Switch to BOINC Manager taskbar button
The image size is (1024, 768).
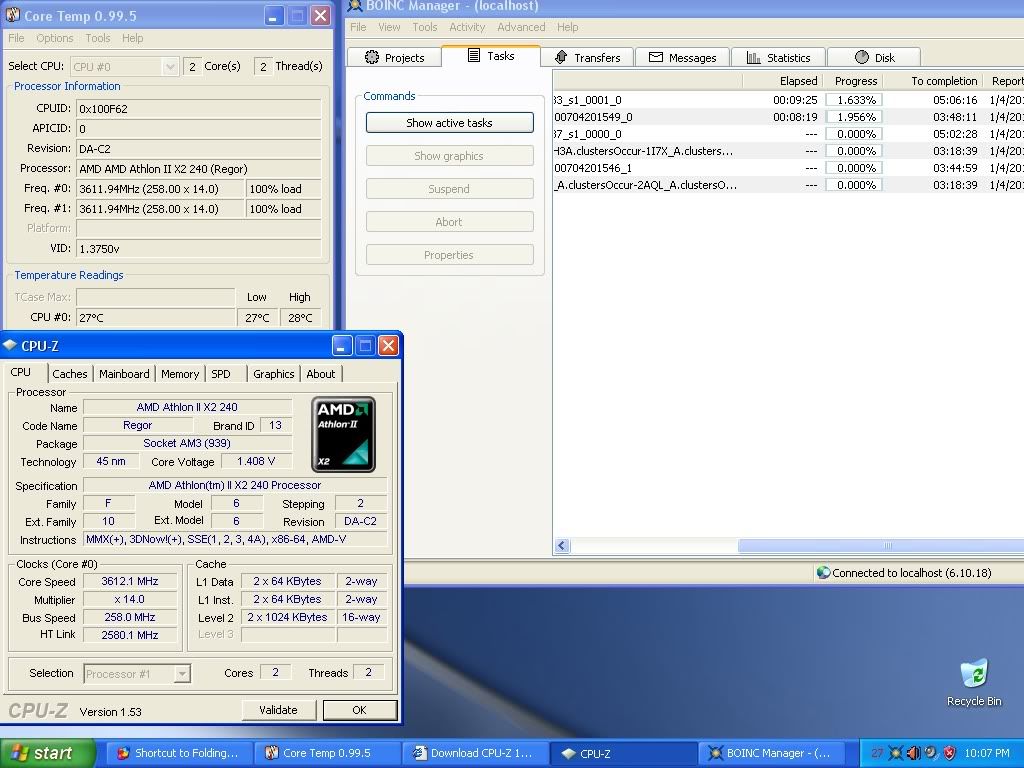(771, 753)
